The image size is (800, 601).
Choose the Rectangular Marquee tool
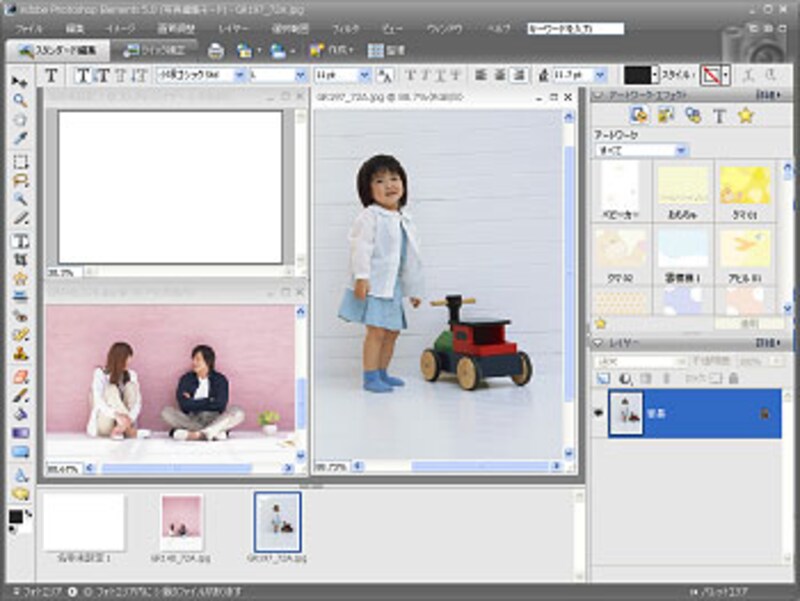[19, 162]
